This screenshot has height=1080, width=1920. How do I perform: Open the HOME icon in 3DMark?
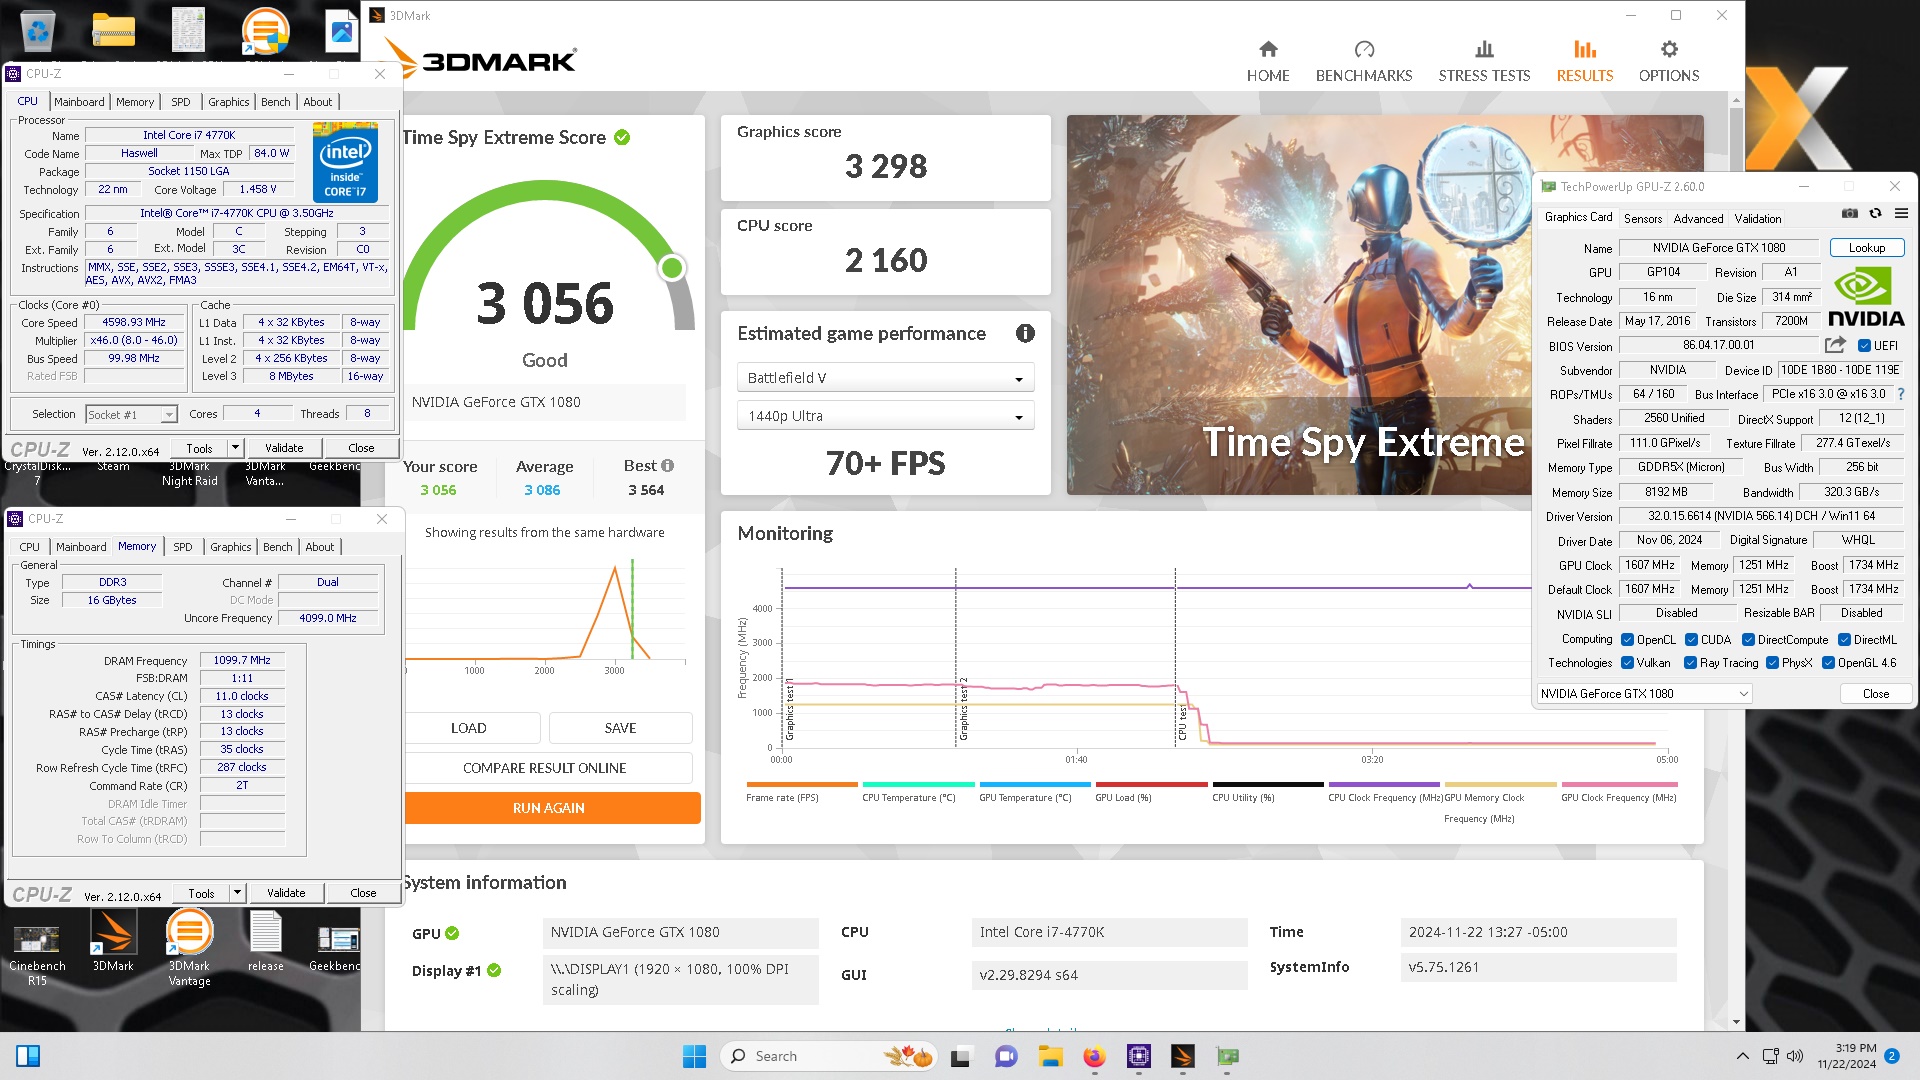pos(1268,49)
